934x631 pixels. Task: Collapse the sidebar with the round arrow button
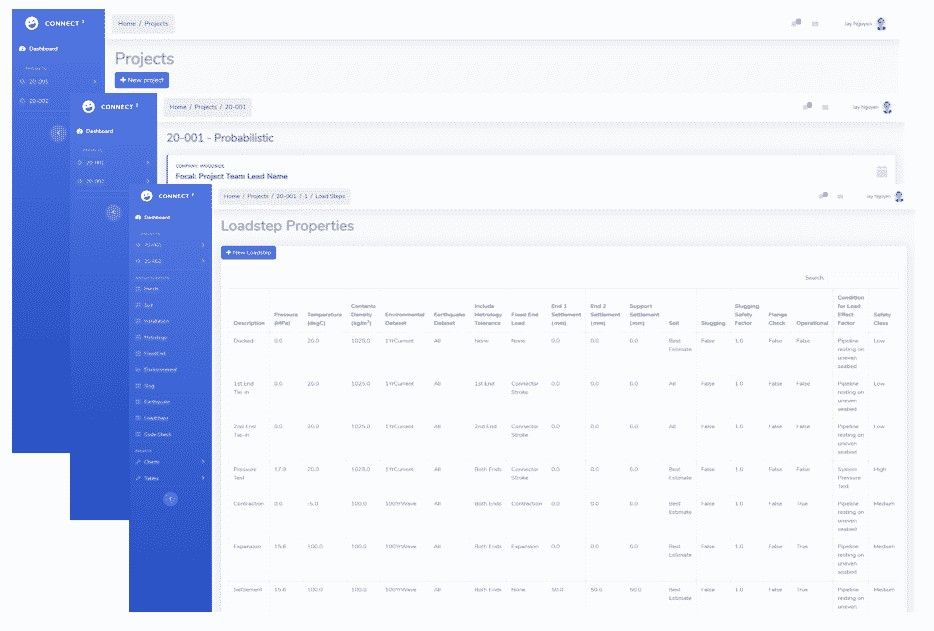click(x=170, y=497)
